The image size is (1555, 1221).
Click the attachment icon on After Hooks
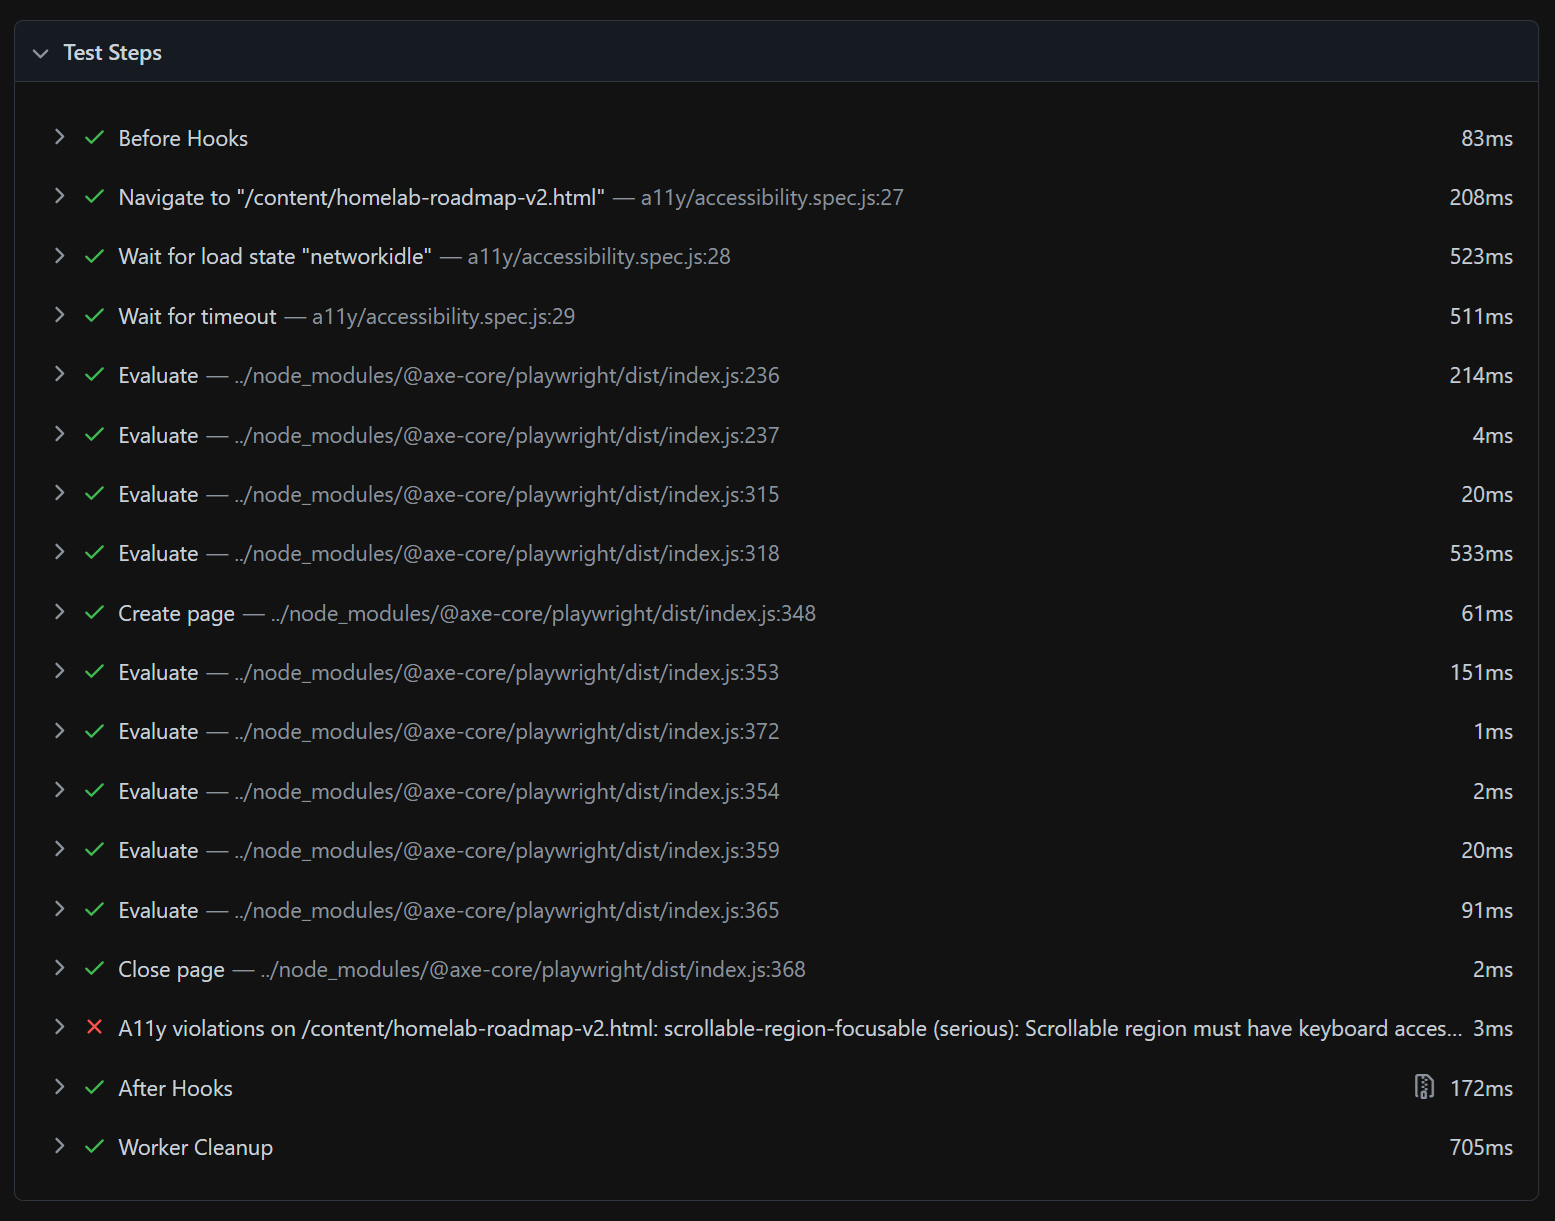(x=1424, y=1087)
